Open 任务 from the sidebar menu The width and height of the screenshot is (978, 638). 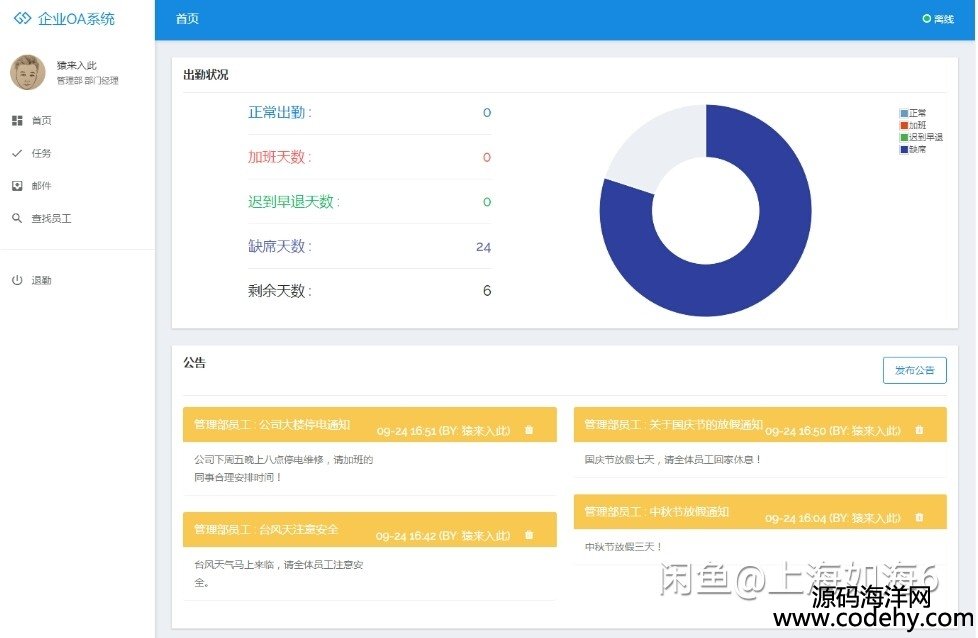pos(41,153)
